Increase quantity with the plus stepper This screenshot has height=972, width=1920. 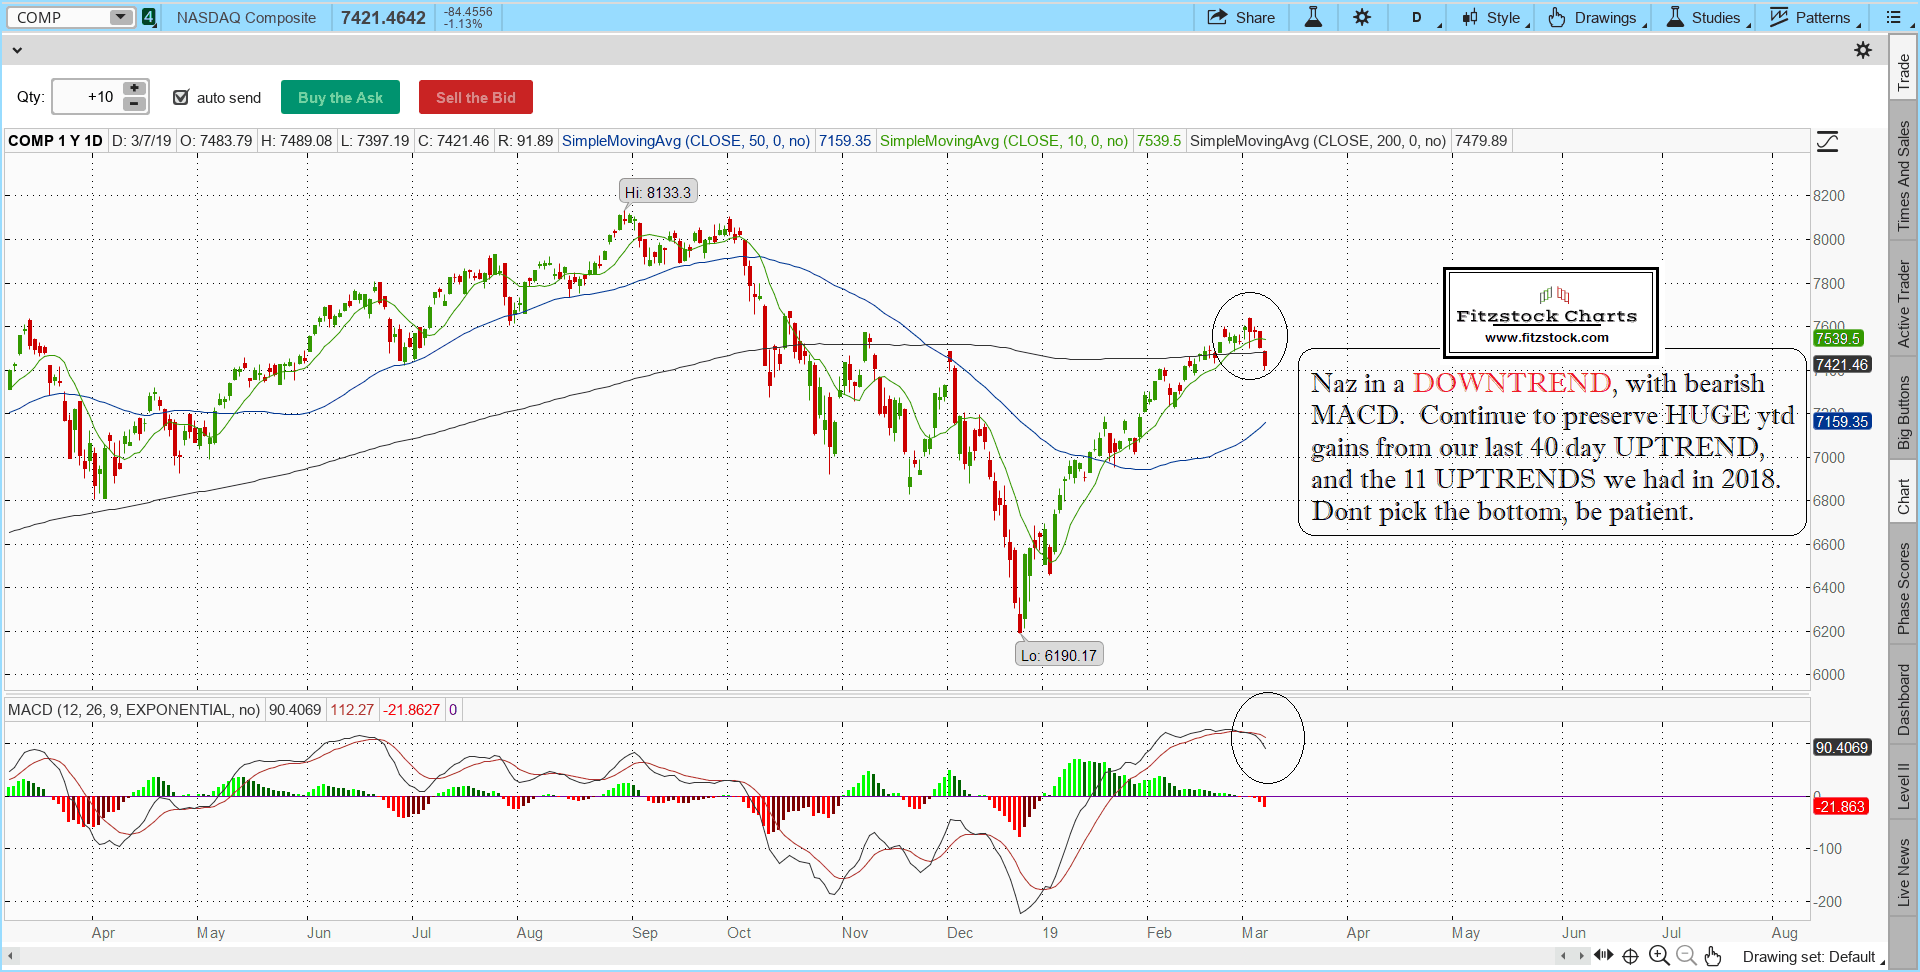click(x=134, y=89)
